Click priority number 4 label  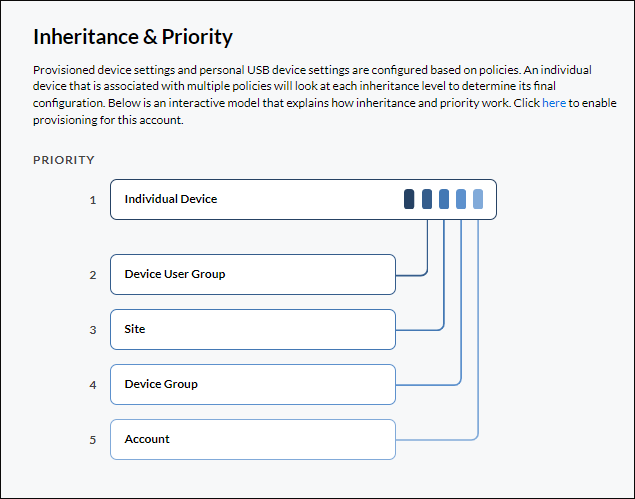pyautogui.click(x=93, y=385)
